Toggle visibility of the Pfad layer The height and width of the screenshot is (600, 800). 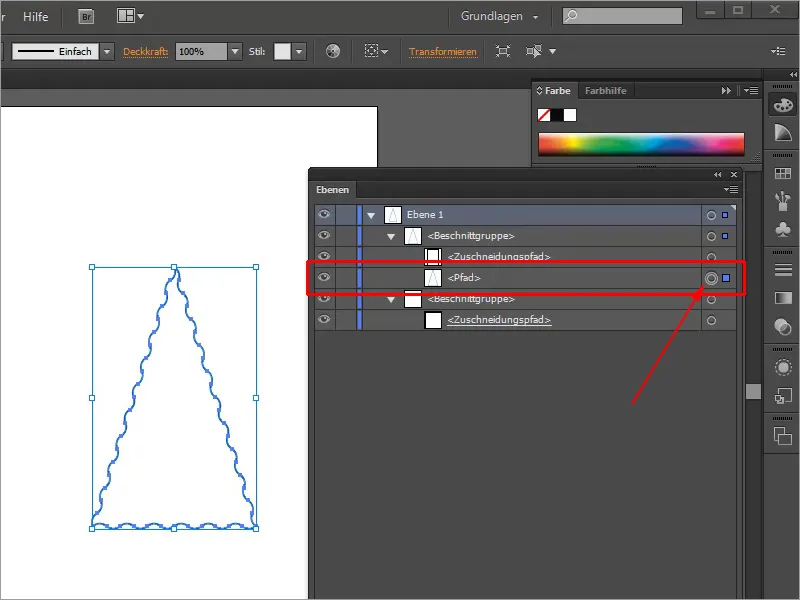[322, 277]
